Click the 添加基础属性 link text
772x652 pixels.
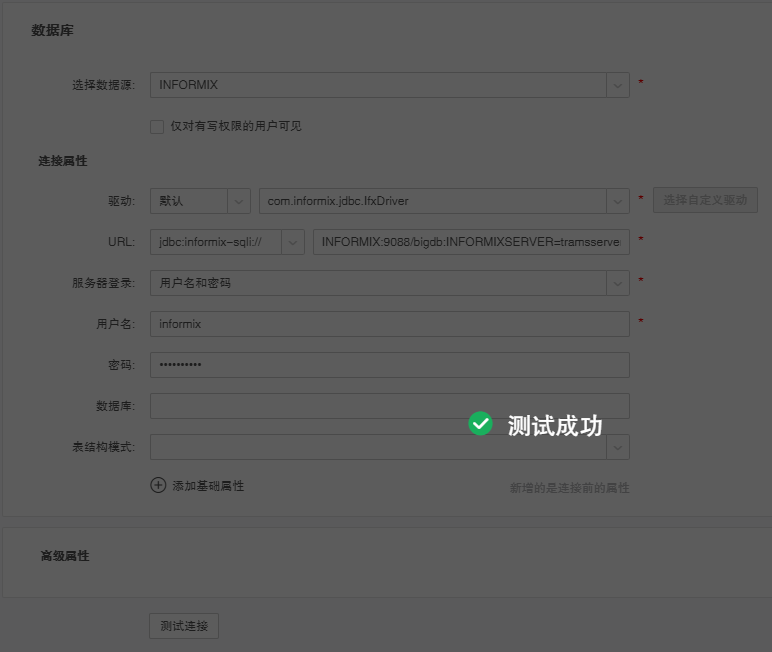(208, 486)
